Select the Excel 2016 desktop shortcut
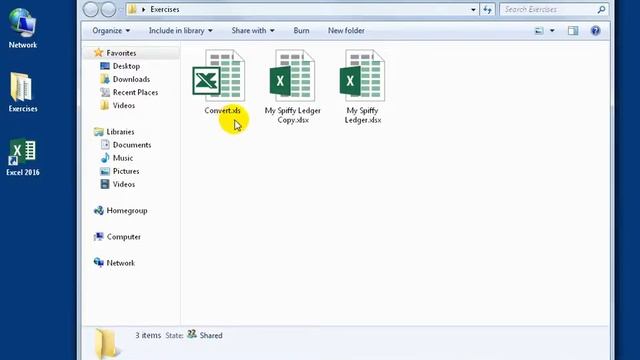The width and height of the screenshot is (640, 360). (x=23, y=157)
